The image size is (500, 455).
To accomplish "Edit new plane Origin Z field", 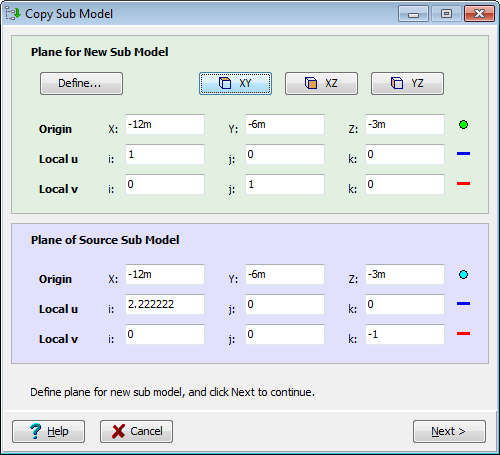I will pos(405,124).
